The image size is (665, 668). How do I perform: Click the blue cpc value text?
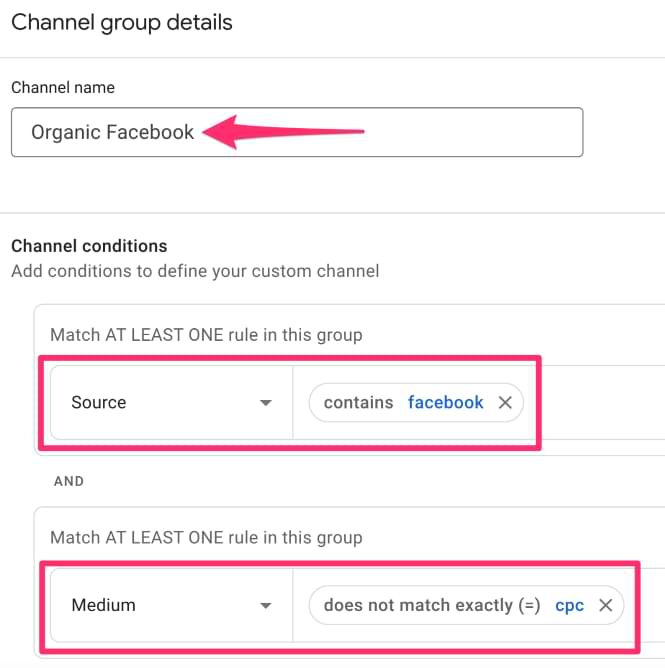point(570,606)
